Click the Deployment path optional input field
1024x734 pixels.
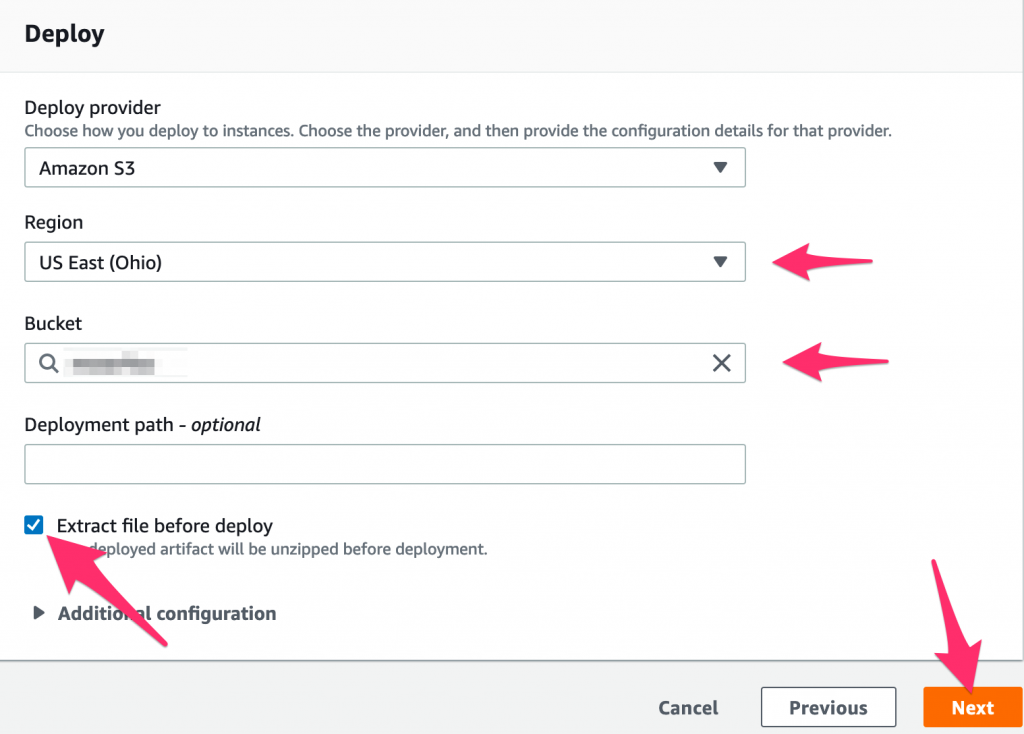(385, 464)
